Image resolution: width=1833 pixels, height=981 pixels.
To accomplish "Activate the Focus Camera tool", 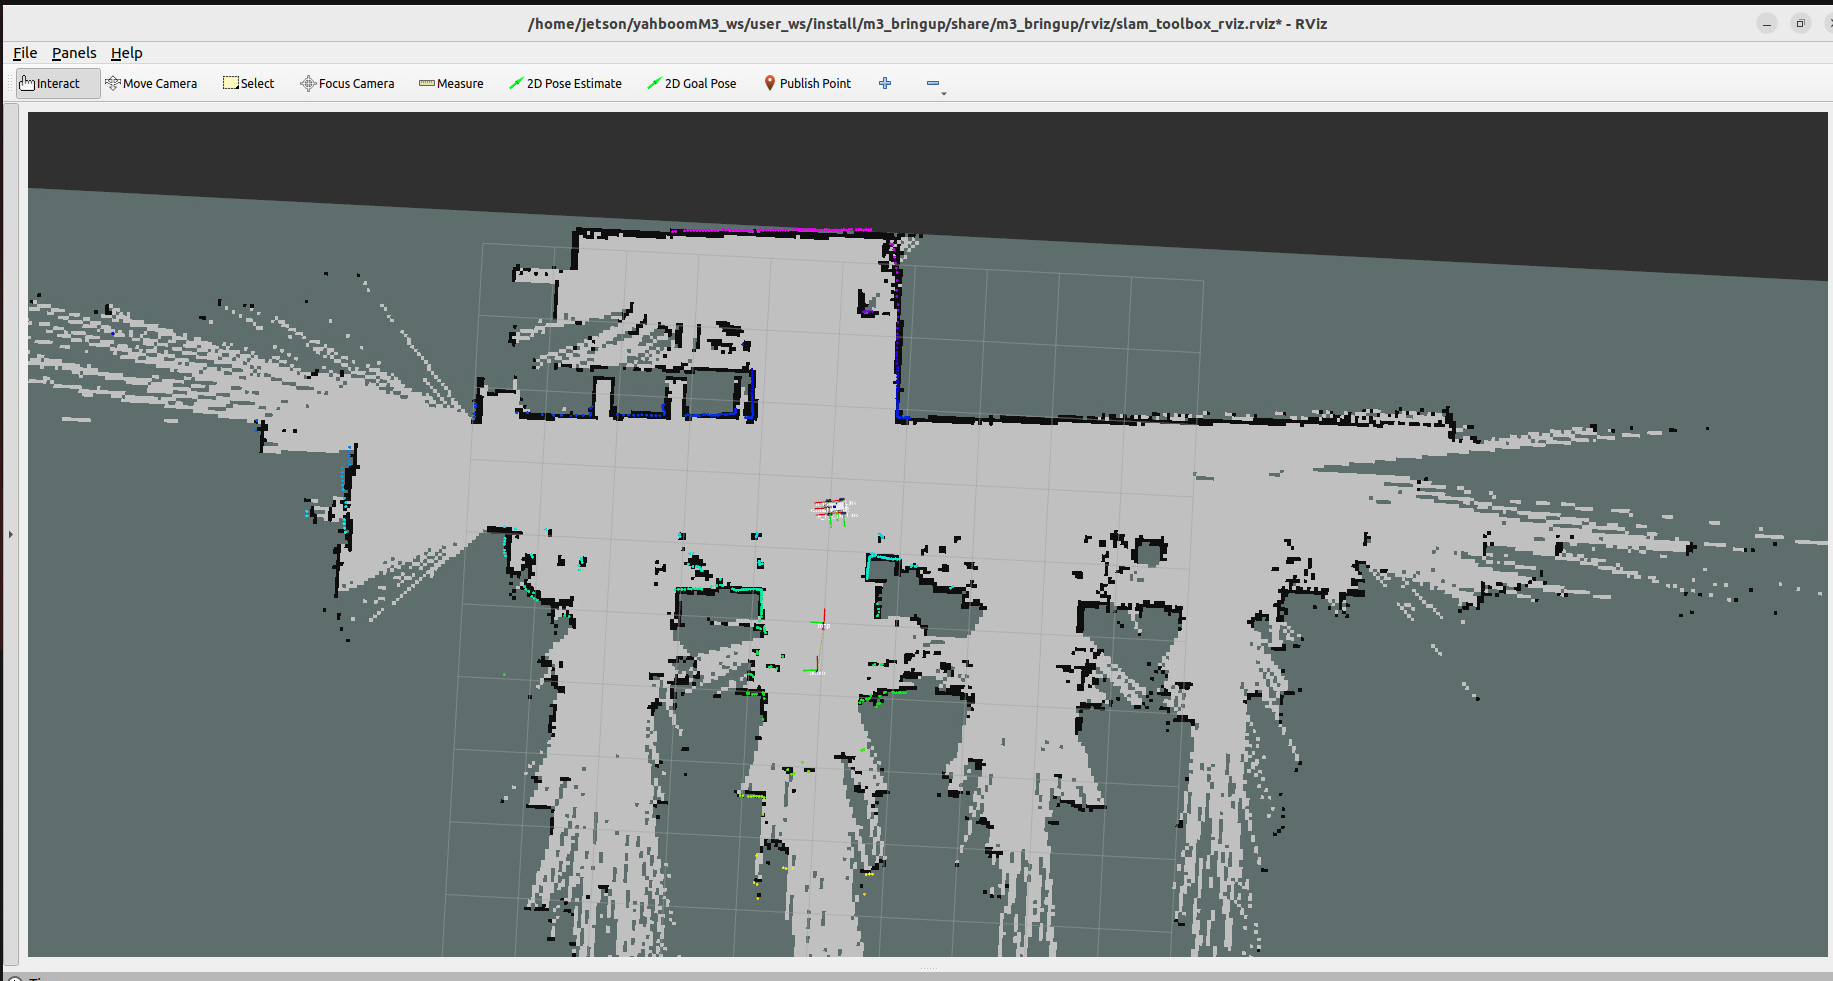I will pyautogui.click(x=347, y=83).
